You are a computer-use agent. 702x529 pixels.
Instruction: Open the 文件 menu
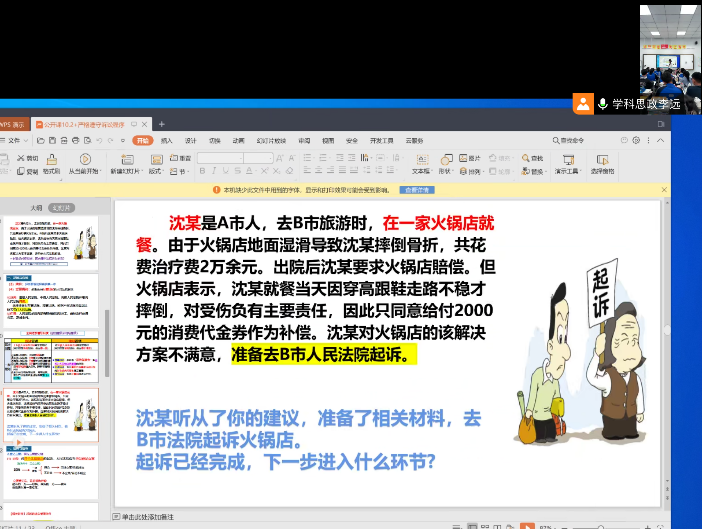click(14, 141)
